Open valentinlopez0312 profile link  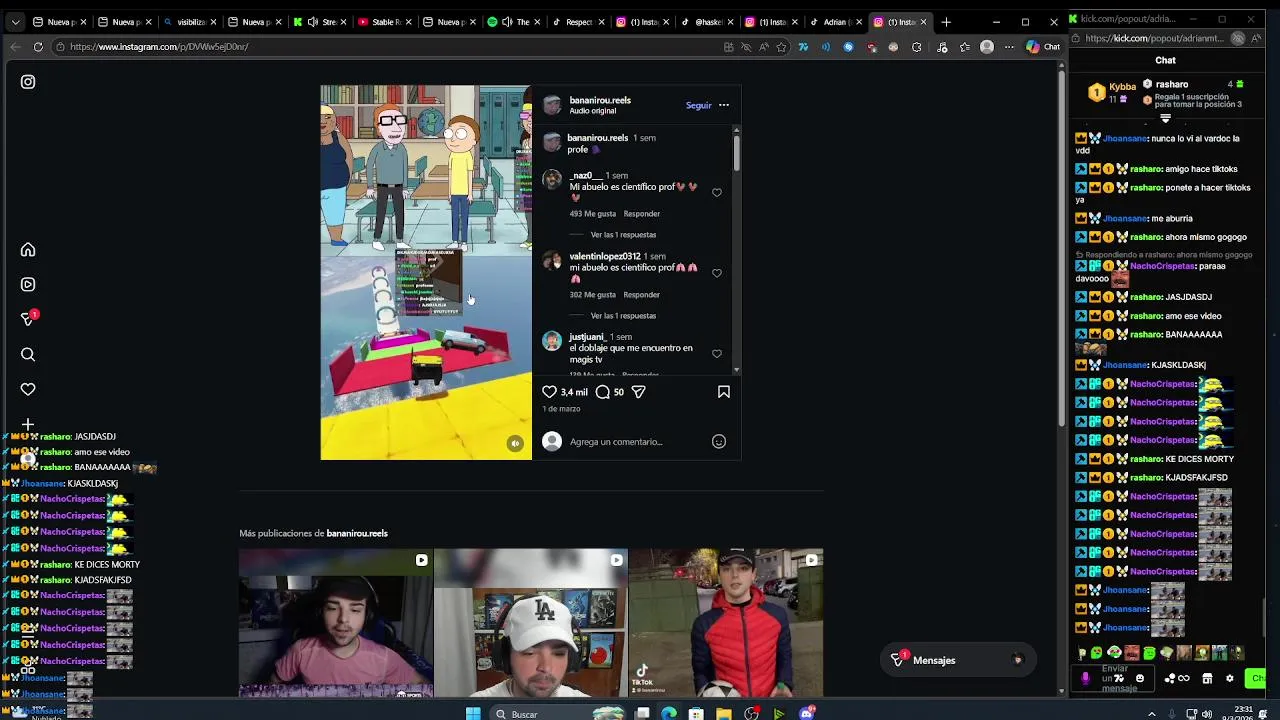tap(605, 256)
